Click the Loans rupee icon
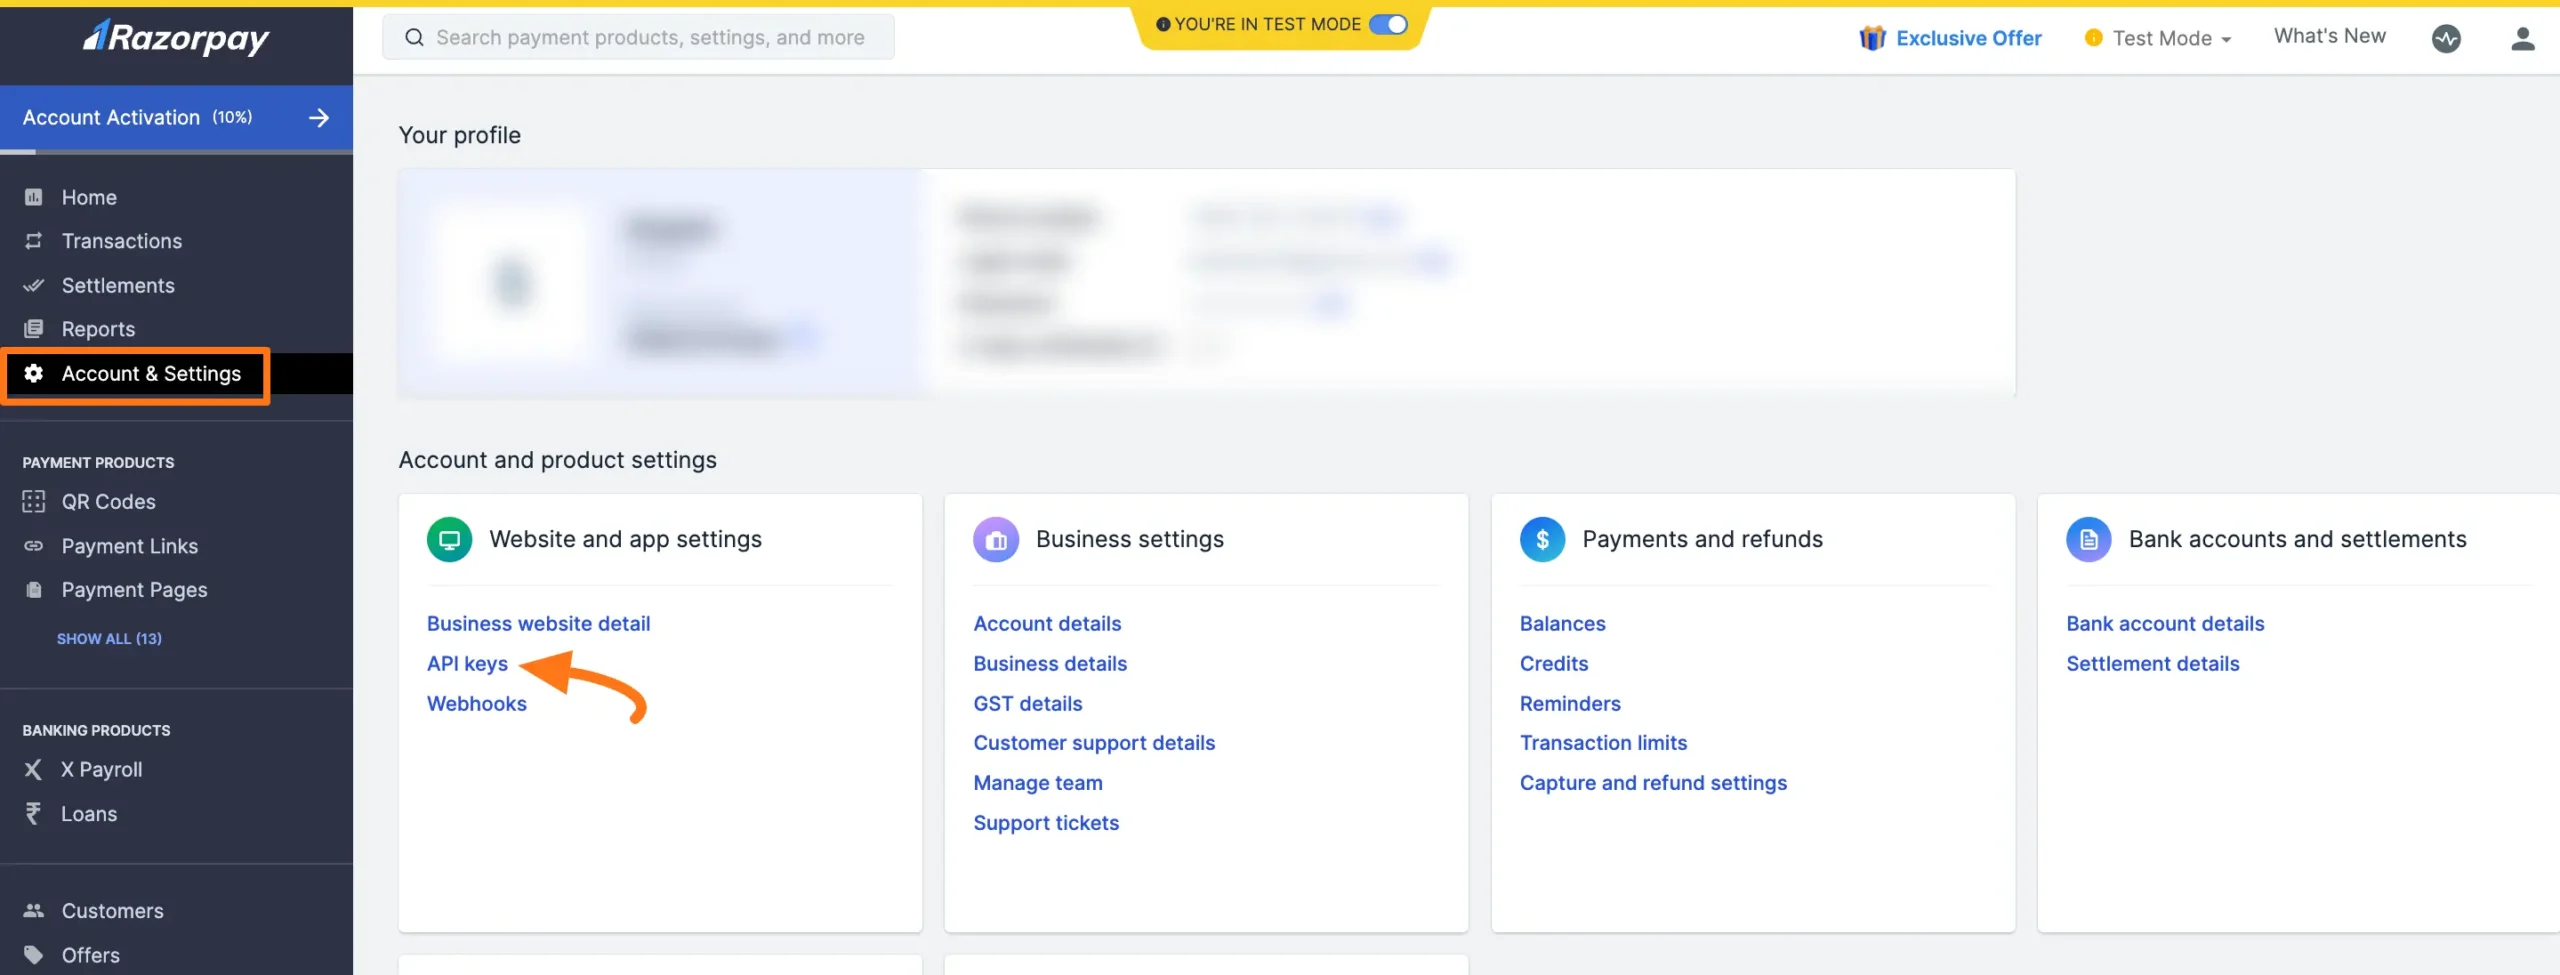Image resolution: width=2560 pixels, height=975 pixels. coord(33,813)
